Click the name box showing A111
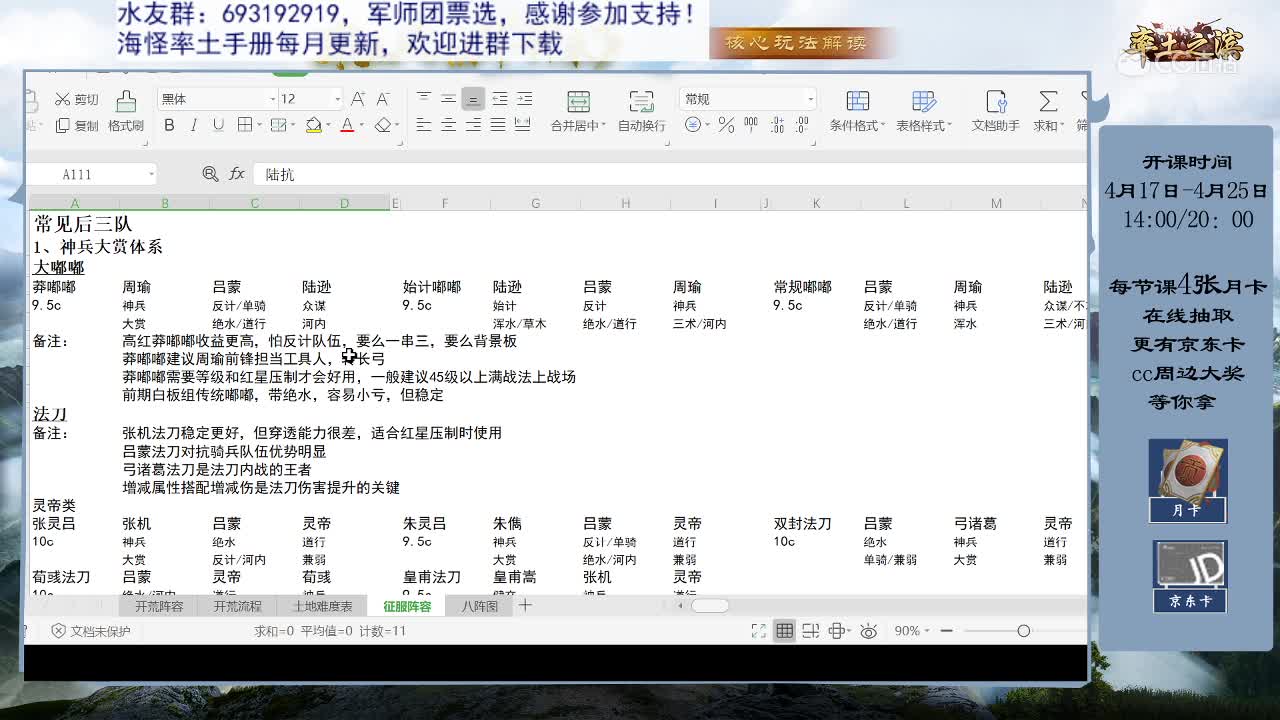This screenshot has height=720, width=1280. click(x=92, y=174)
